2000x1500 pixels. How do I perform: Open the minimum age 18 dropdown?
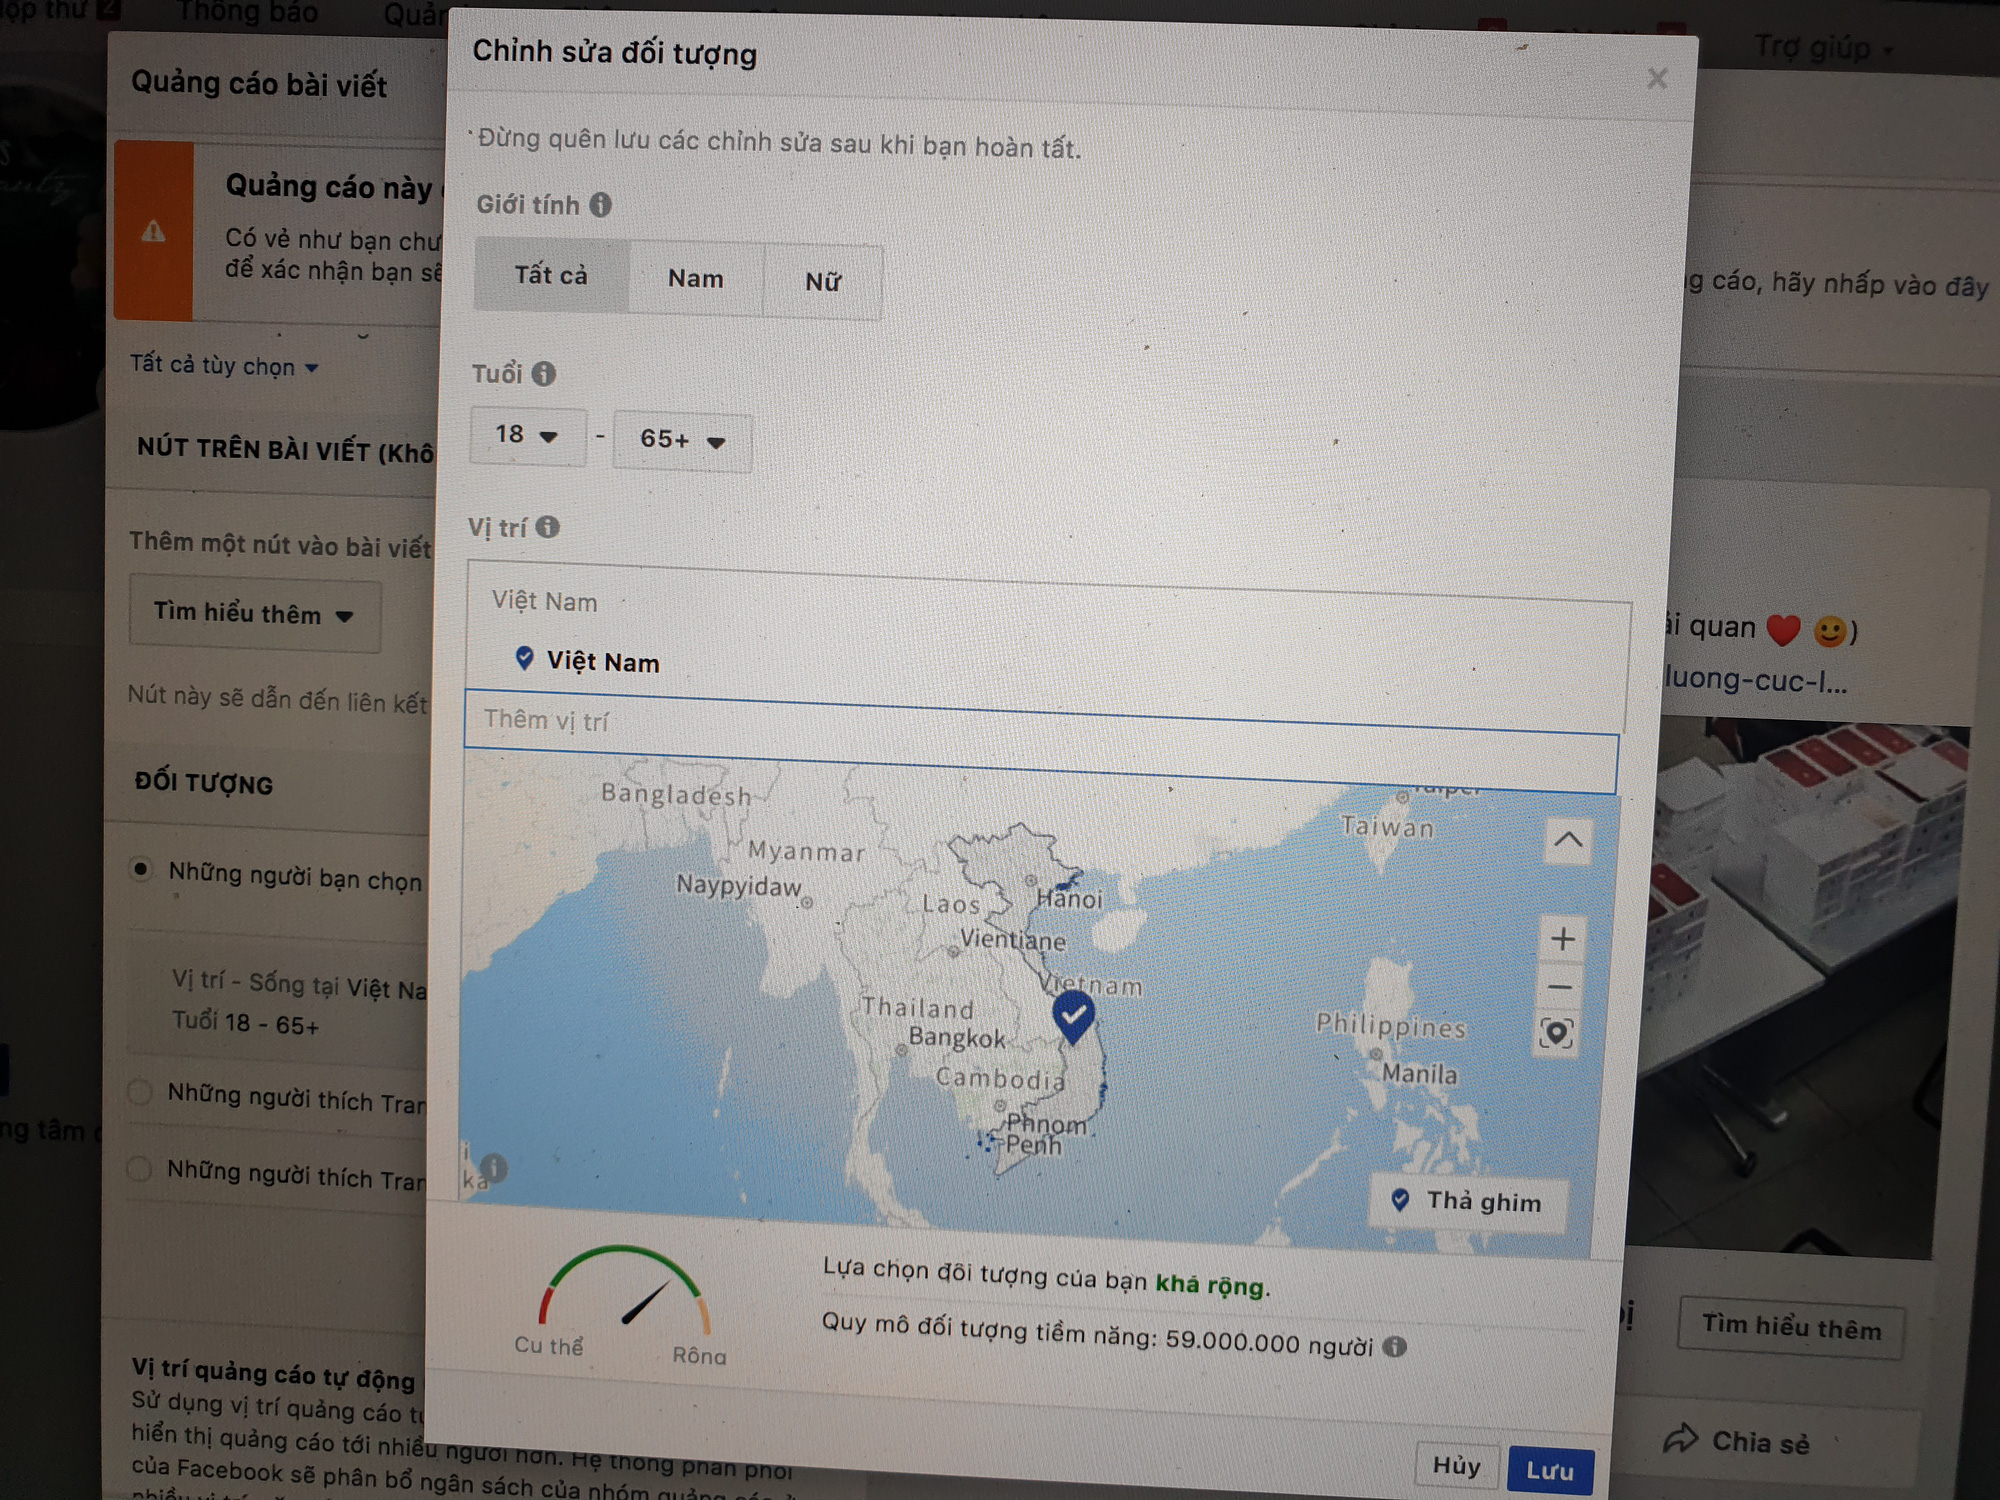tap(527, 436)
